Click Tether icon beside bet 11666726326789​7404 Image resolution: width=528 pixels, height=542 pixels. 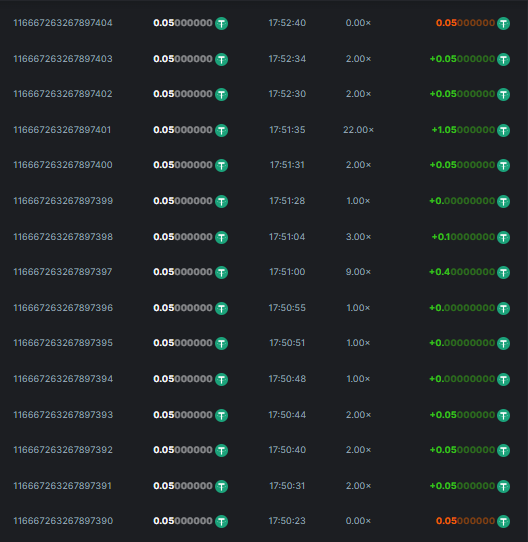[x=221, y=24]
